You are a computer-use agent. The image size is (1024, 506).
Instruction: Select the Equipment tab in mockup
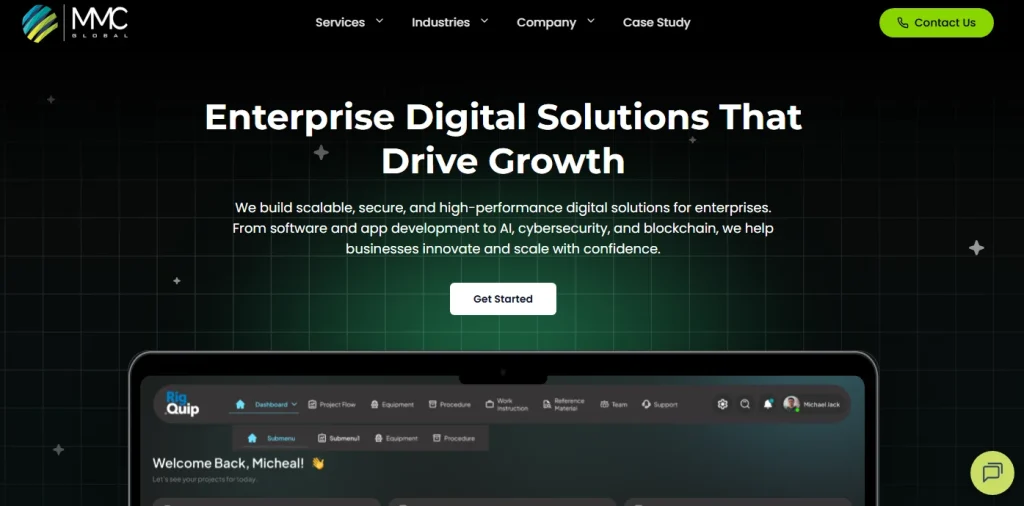click(x=392, y=404)
